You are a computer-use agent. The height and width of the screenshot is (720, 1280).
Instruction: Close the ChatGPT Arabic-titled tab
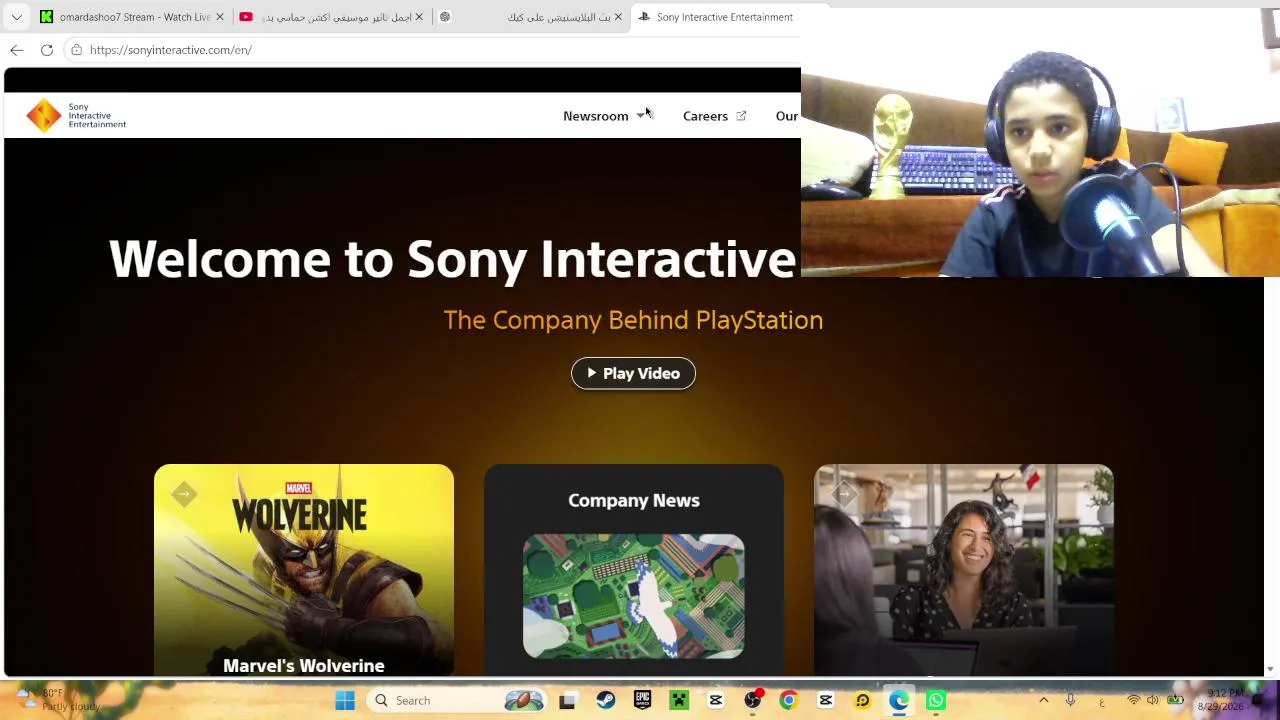click(618, 17)
